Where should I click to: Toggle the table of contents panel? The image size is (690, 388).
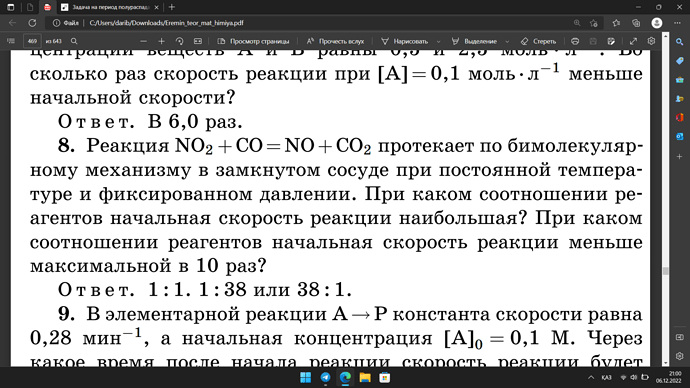11,41
